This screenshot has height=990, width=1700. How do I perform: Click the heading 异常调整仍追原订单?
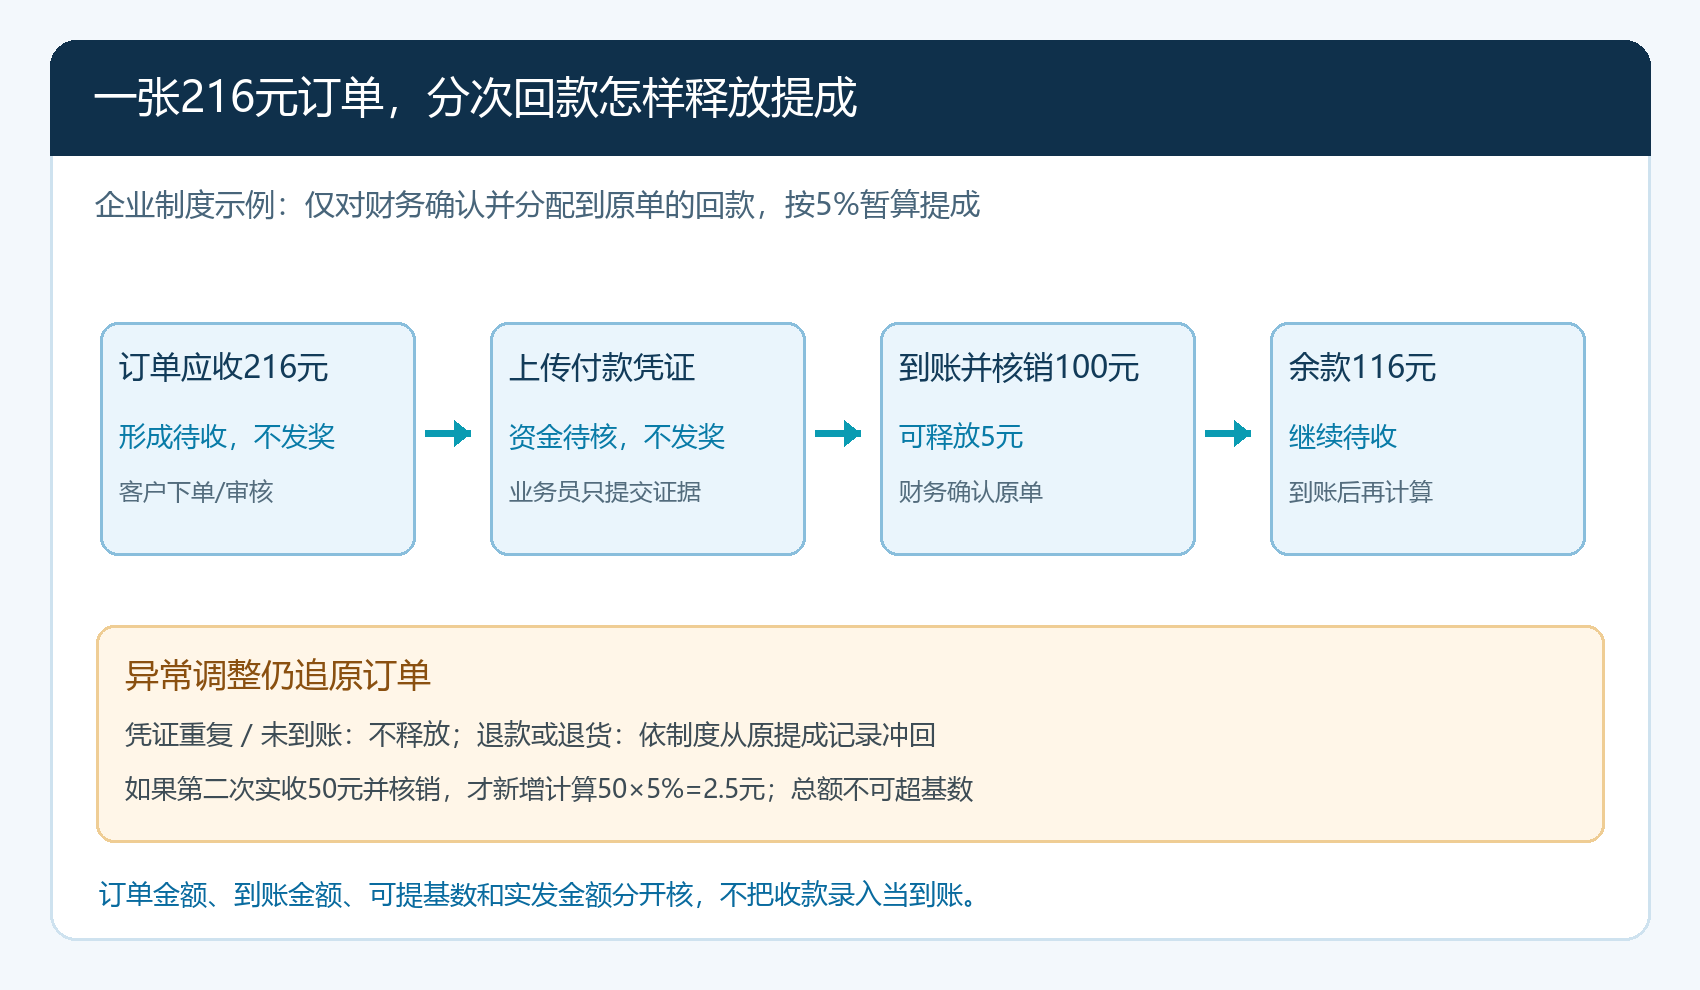(x=278, y=676)
